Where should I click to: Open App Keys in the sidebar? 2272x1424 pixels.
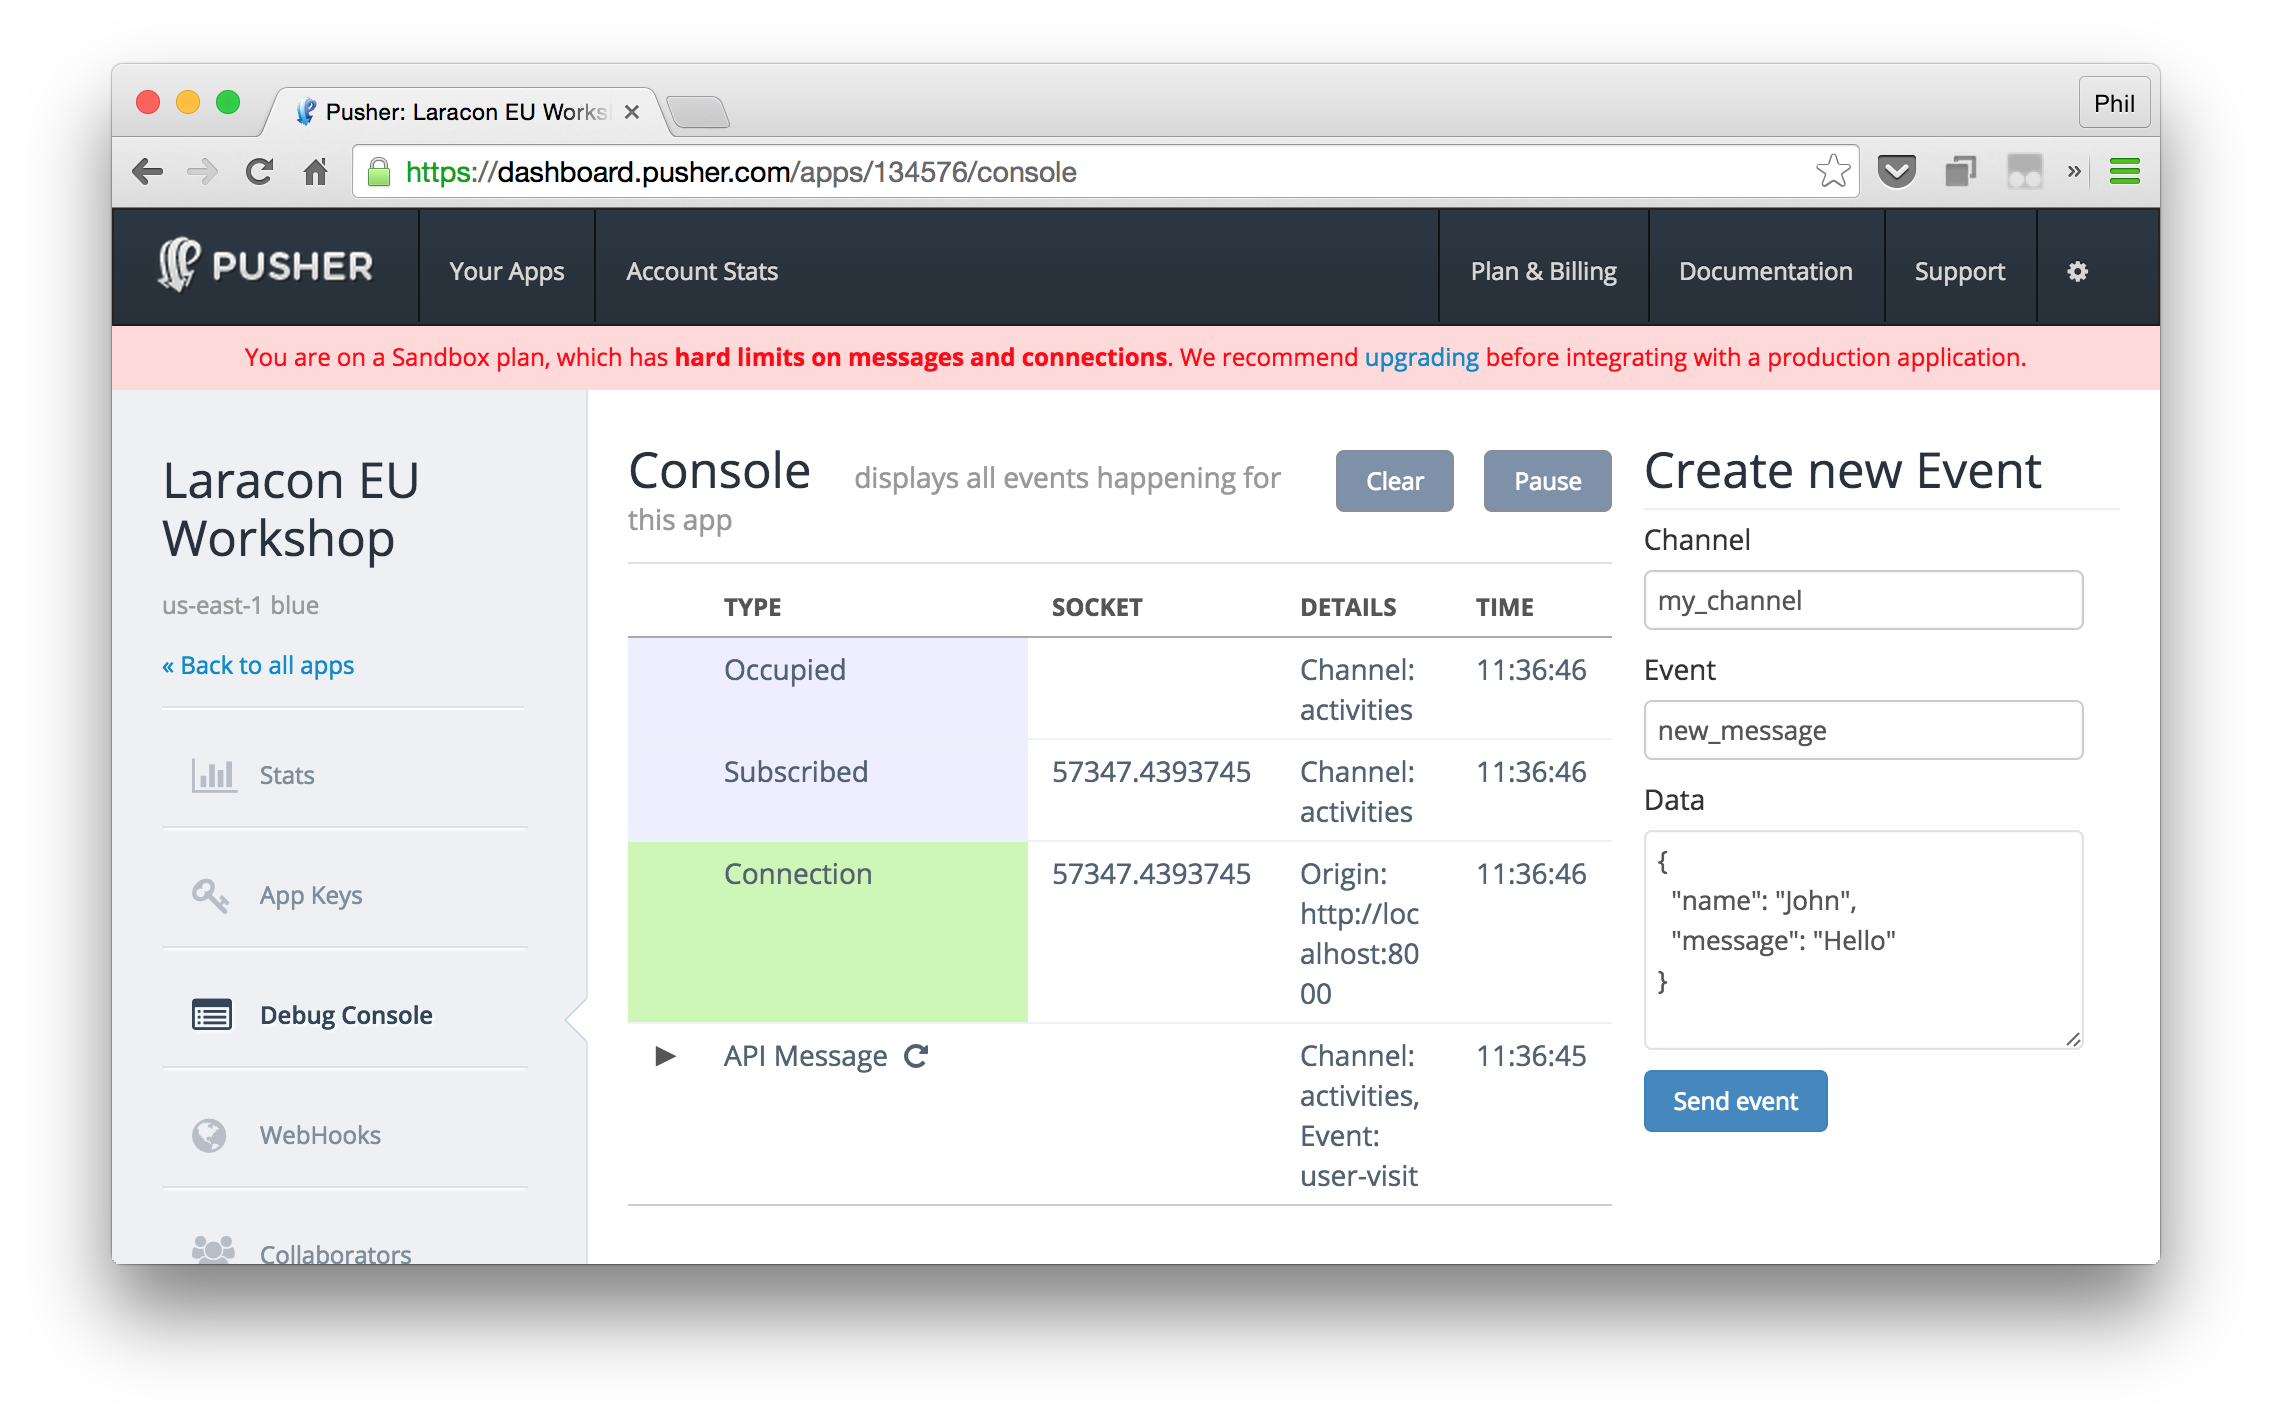pos(311,895)
